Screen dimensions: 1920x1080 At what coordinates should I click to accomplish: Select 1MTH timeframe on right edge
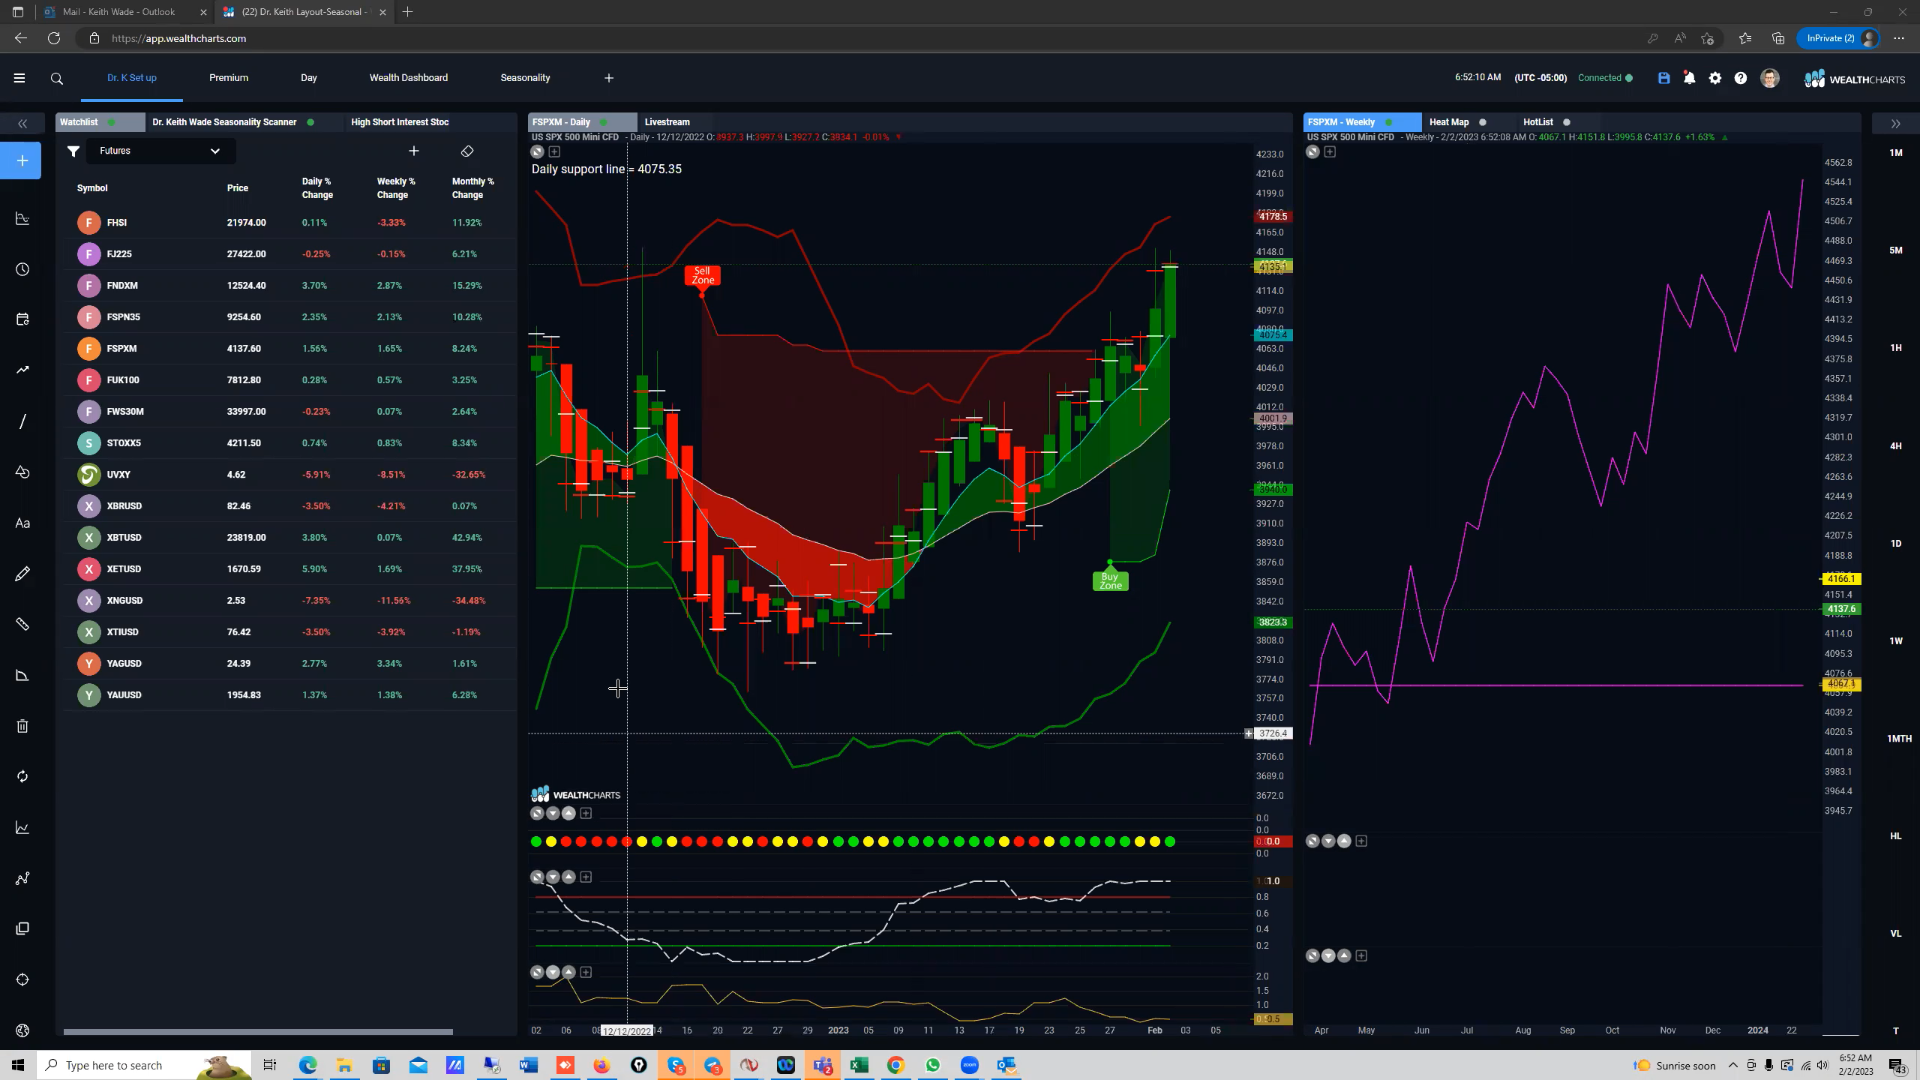[1899, 739]
